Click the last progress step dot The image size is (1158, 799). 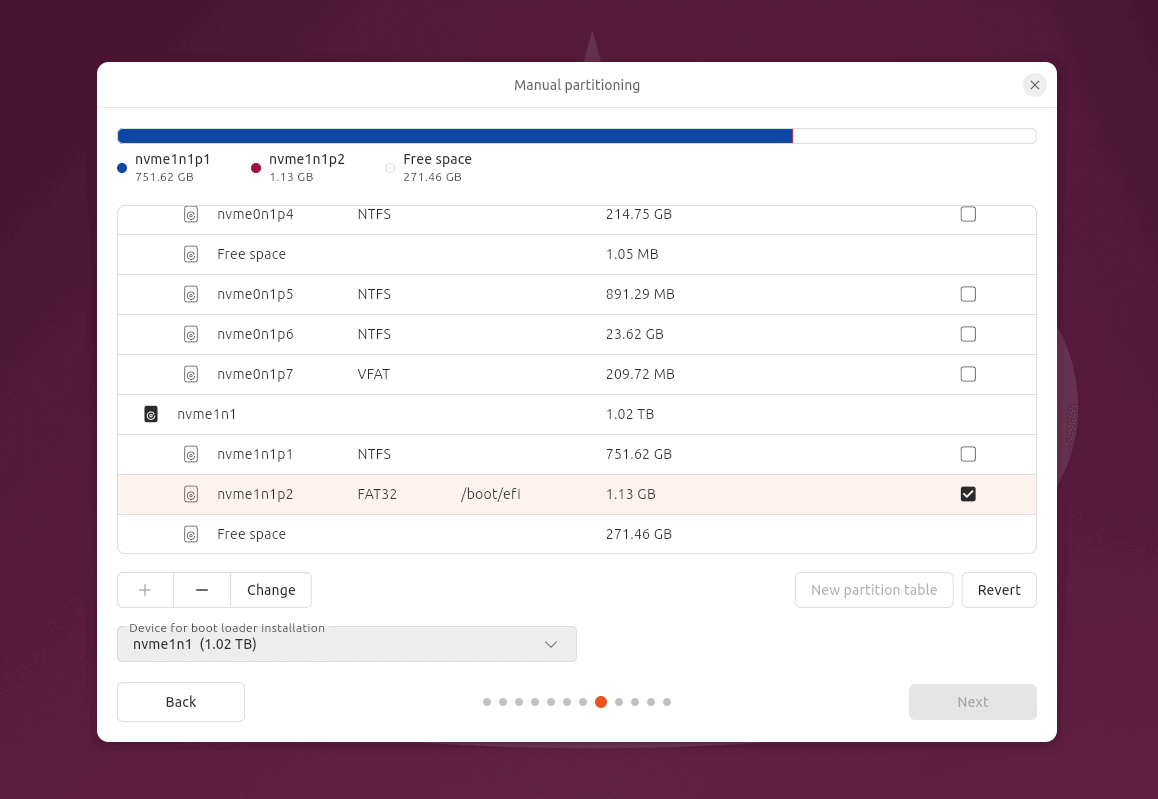point(667,702)
